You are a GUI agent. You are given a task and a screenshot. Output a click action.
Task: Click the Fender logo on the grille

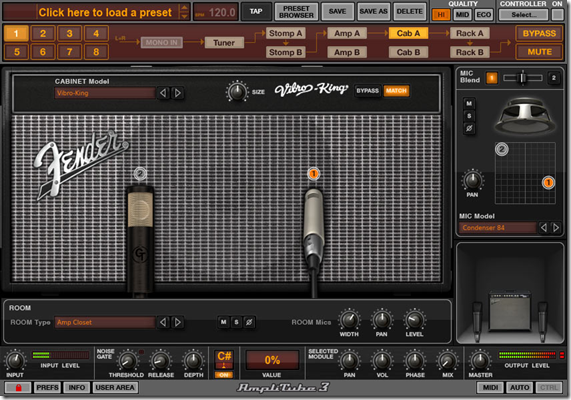click(x=82, y=164)
